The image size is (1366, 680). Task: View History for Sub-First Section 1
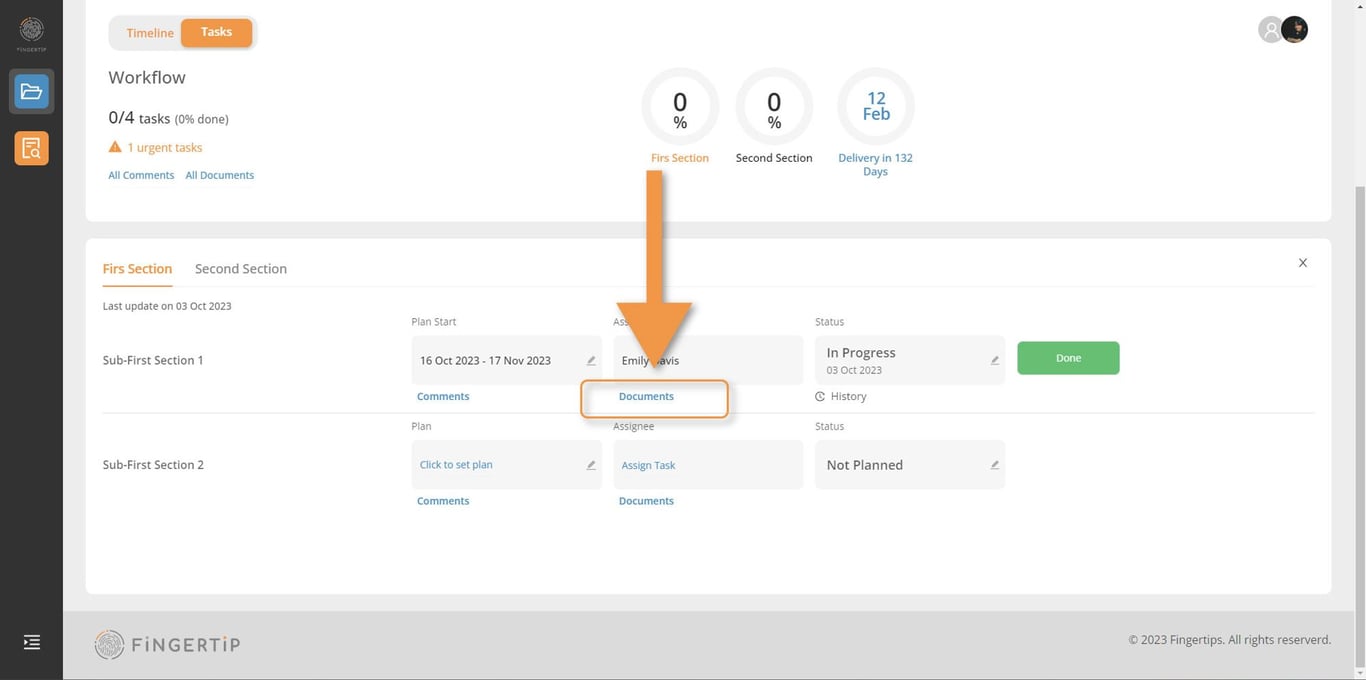tap(841, 397)
